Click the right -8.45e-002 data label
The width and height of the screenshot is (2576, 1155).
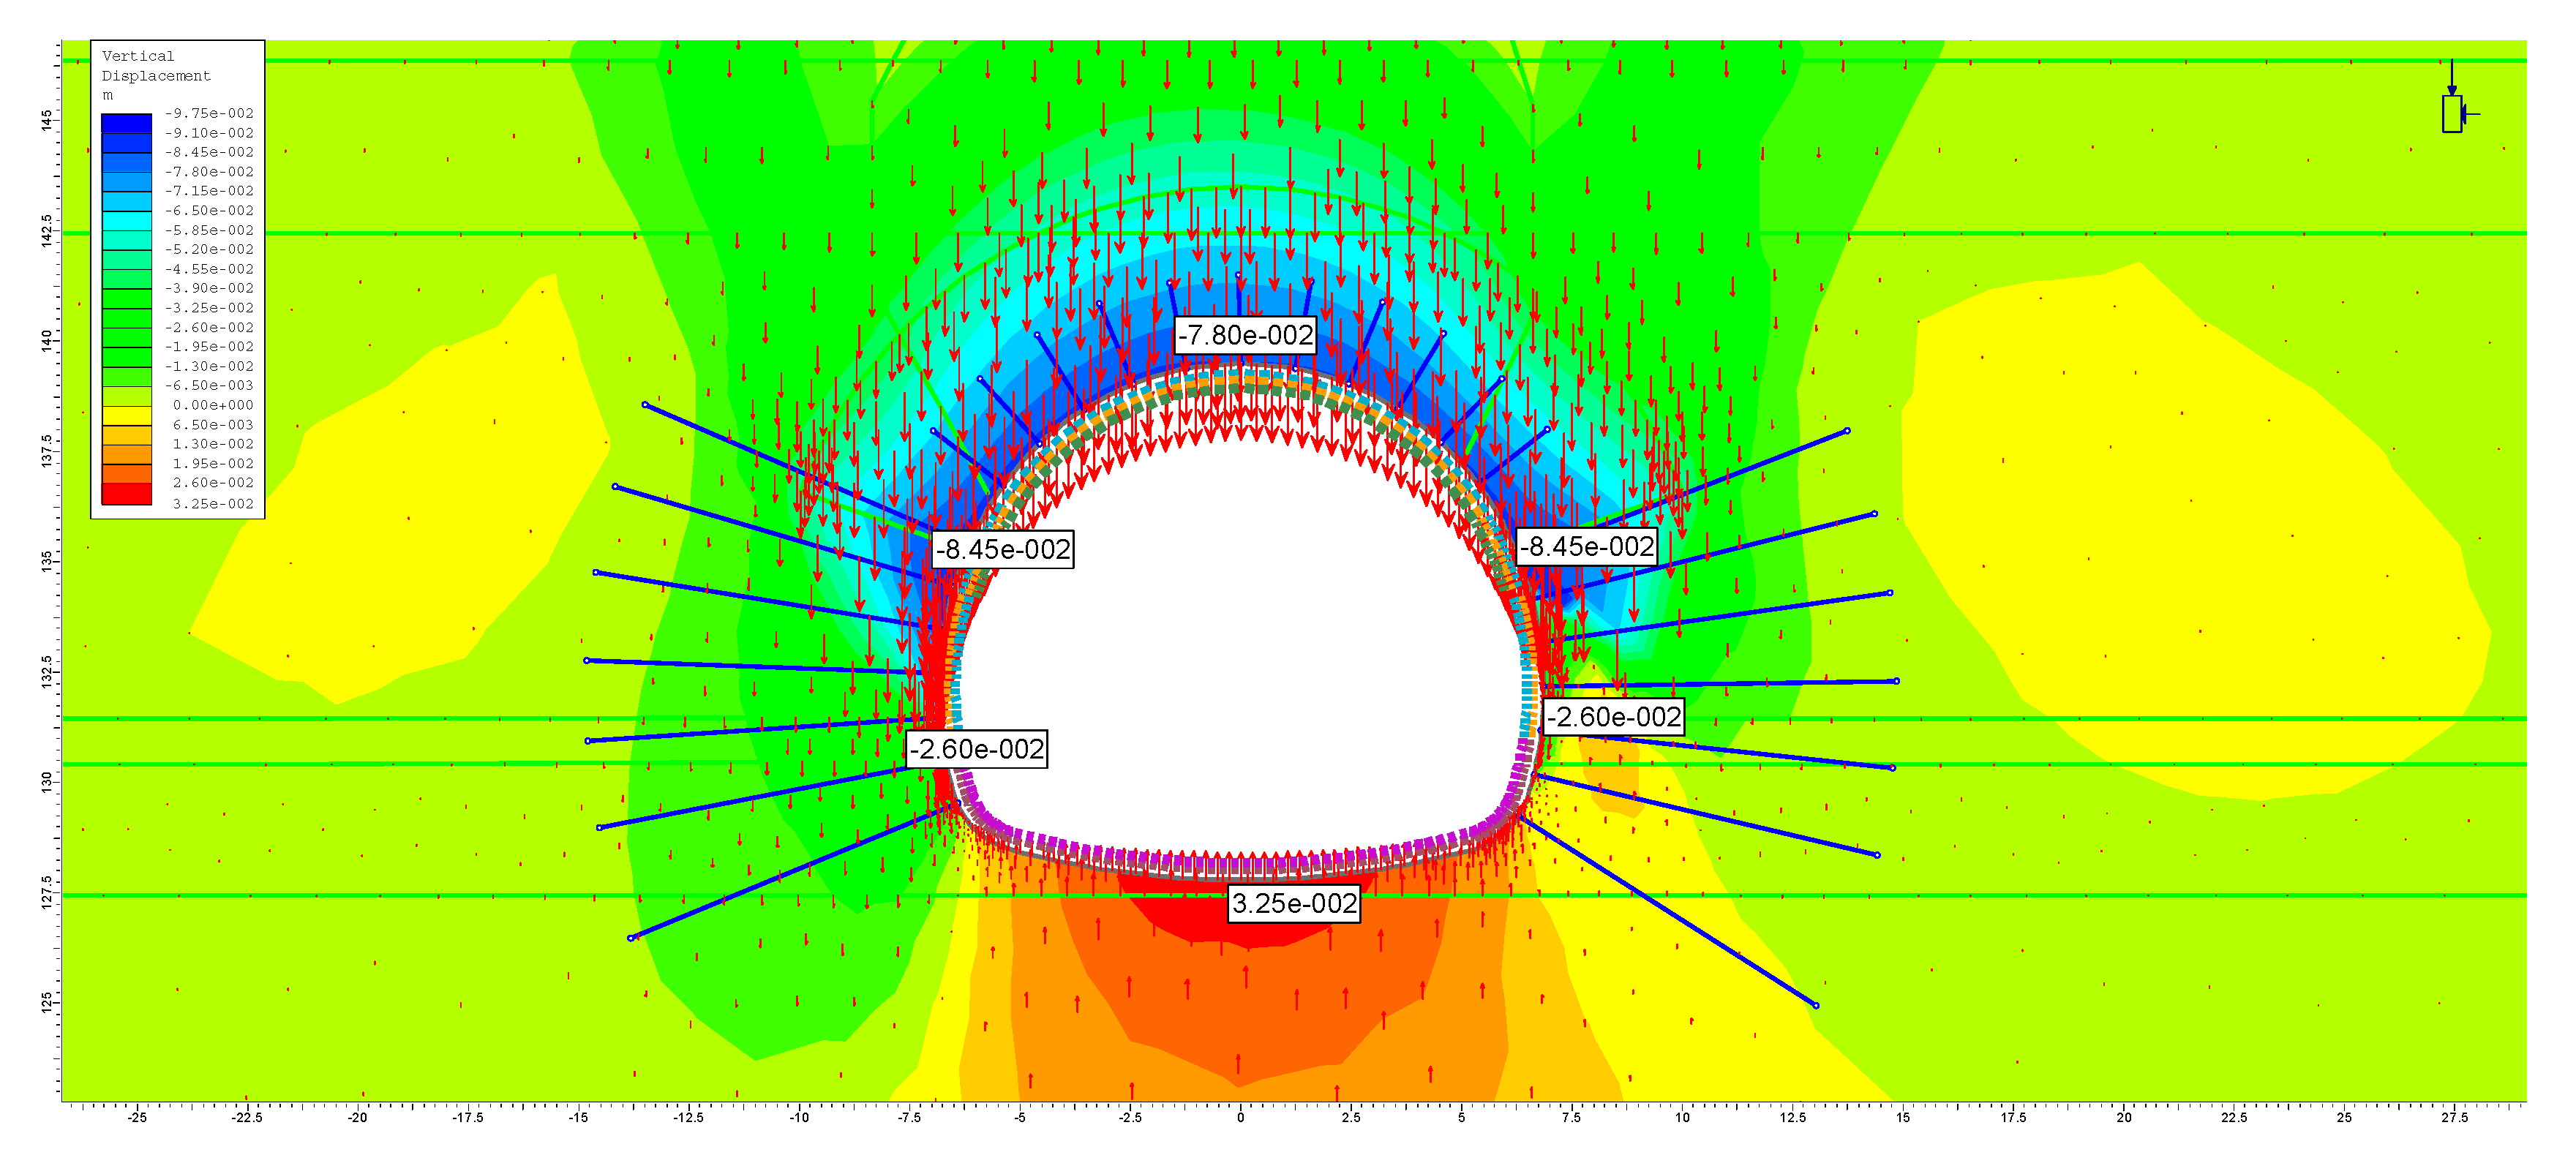1587,547
